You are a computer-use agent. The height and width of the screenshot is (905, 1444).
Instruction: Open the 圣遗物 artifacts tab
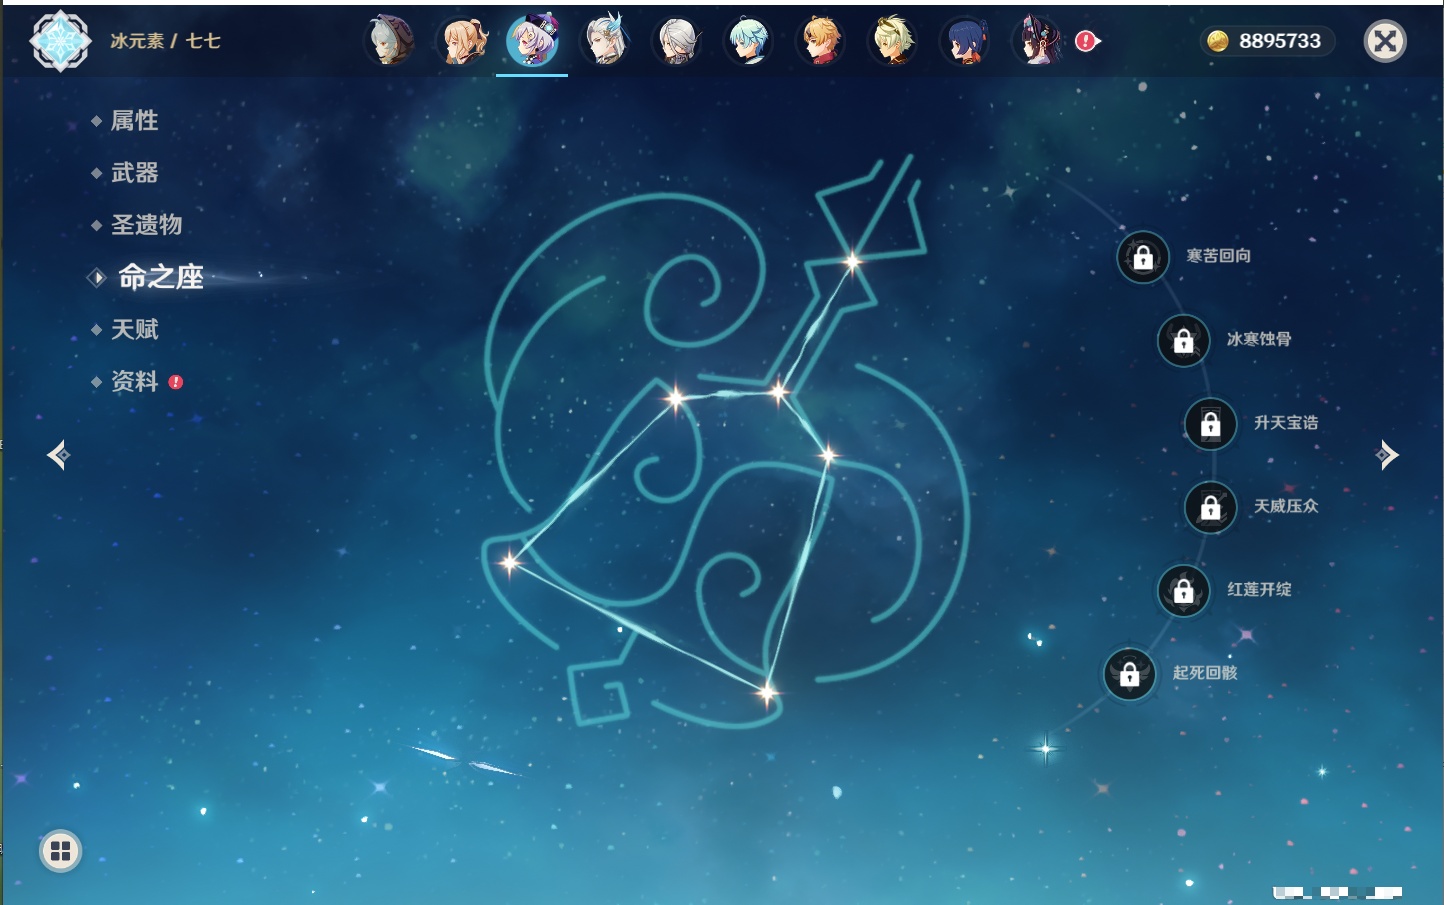(146, 225)
